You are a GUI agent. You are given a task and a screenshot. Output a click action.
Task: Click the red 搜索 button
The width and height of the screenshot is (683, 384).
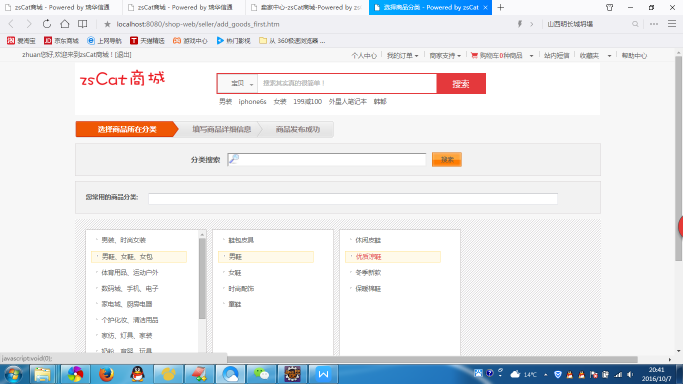461,83
